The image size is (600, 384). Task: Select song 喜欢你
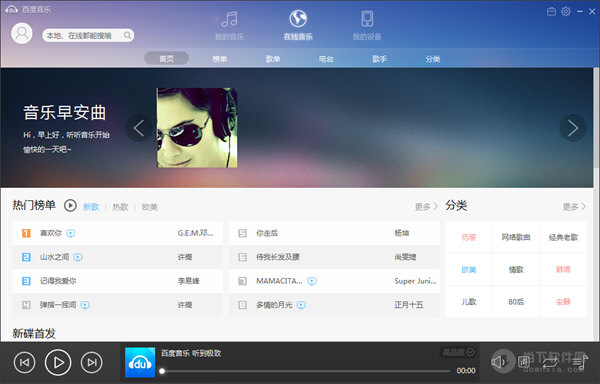[51, 233]
